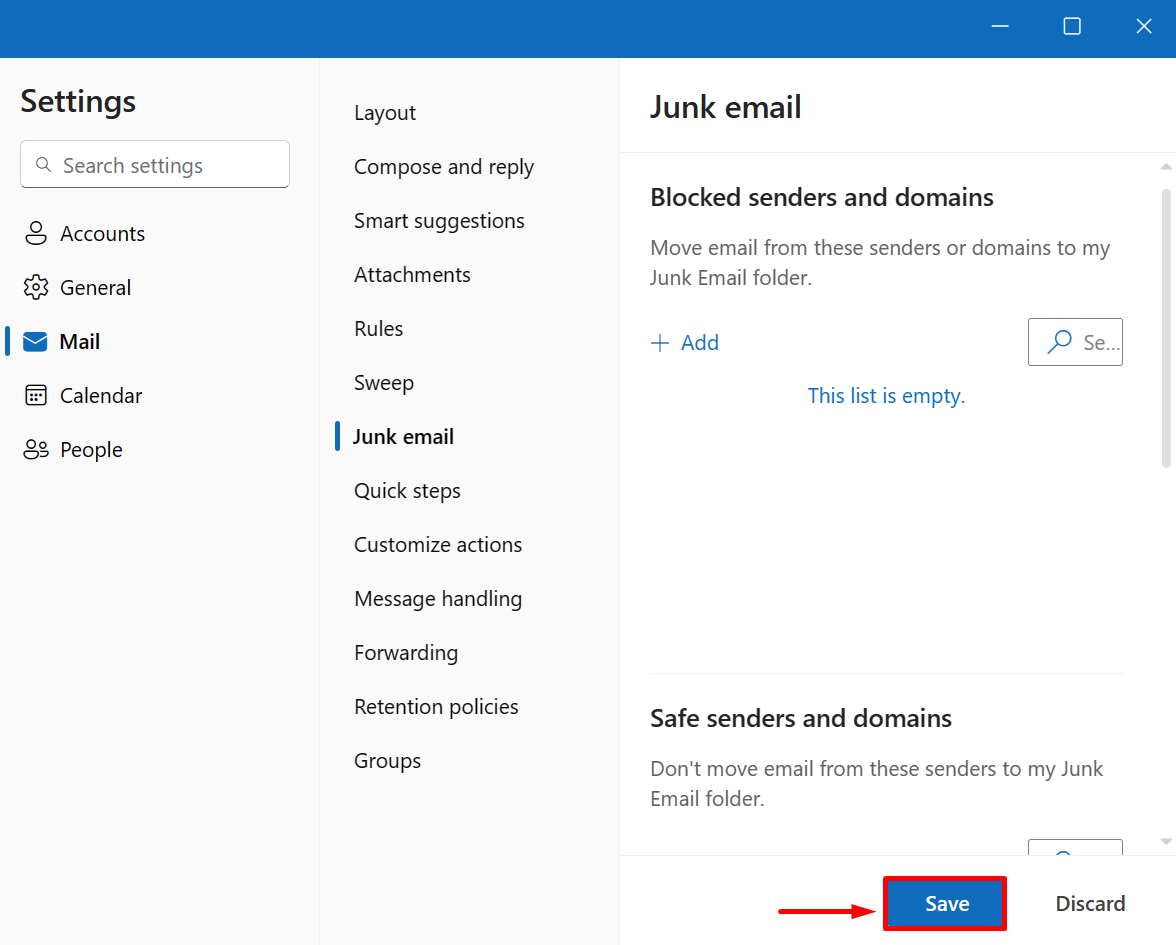Click the 'This list is empty.' text
Image resolution: width=1176 pixels, height=945 pixels.
(886, 395)
